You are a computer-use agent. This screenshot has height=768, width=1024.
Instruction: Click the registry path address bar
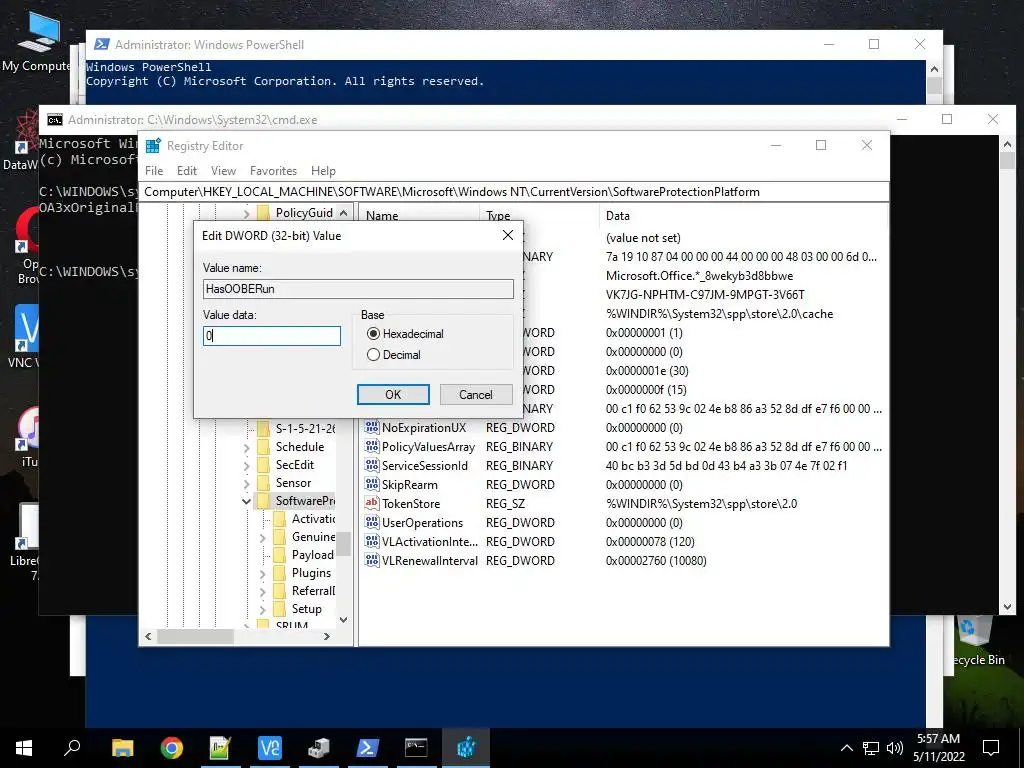[516, 192]
